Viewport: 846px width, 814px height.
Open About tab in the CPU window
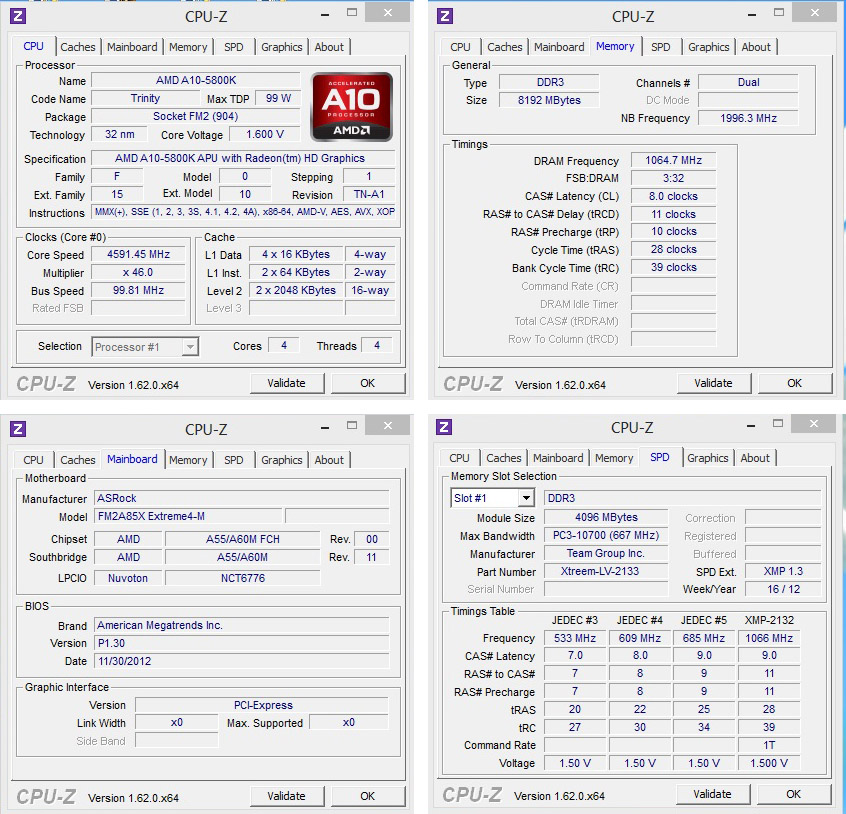click(329, 47)
